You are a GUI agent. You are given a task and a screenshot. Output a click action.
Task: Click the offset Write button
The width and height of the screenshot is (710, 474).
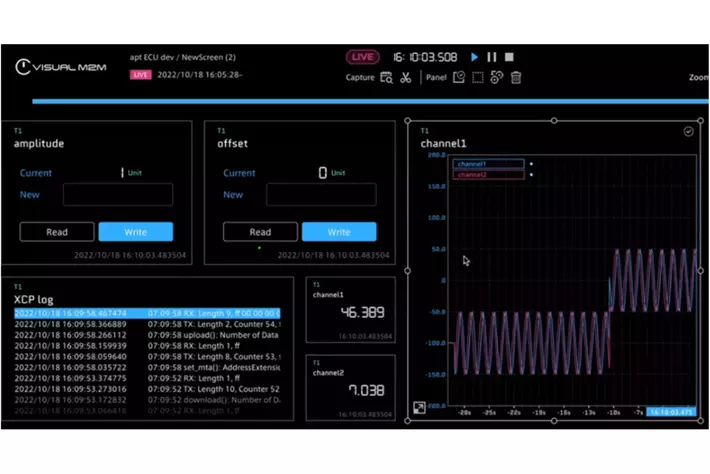pyautogui.click(x=339, y=232)
